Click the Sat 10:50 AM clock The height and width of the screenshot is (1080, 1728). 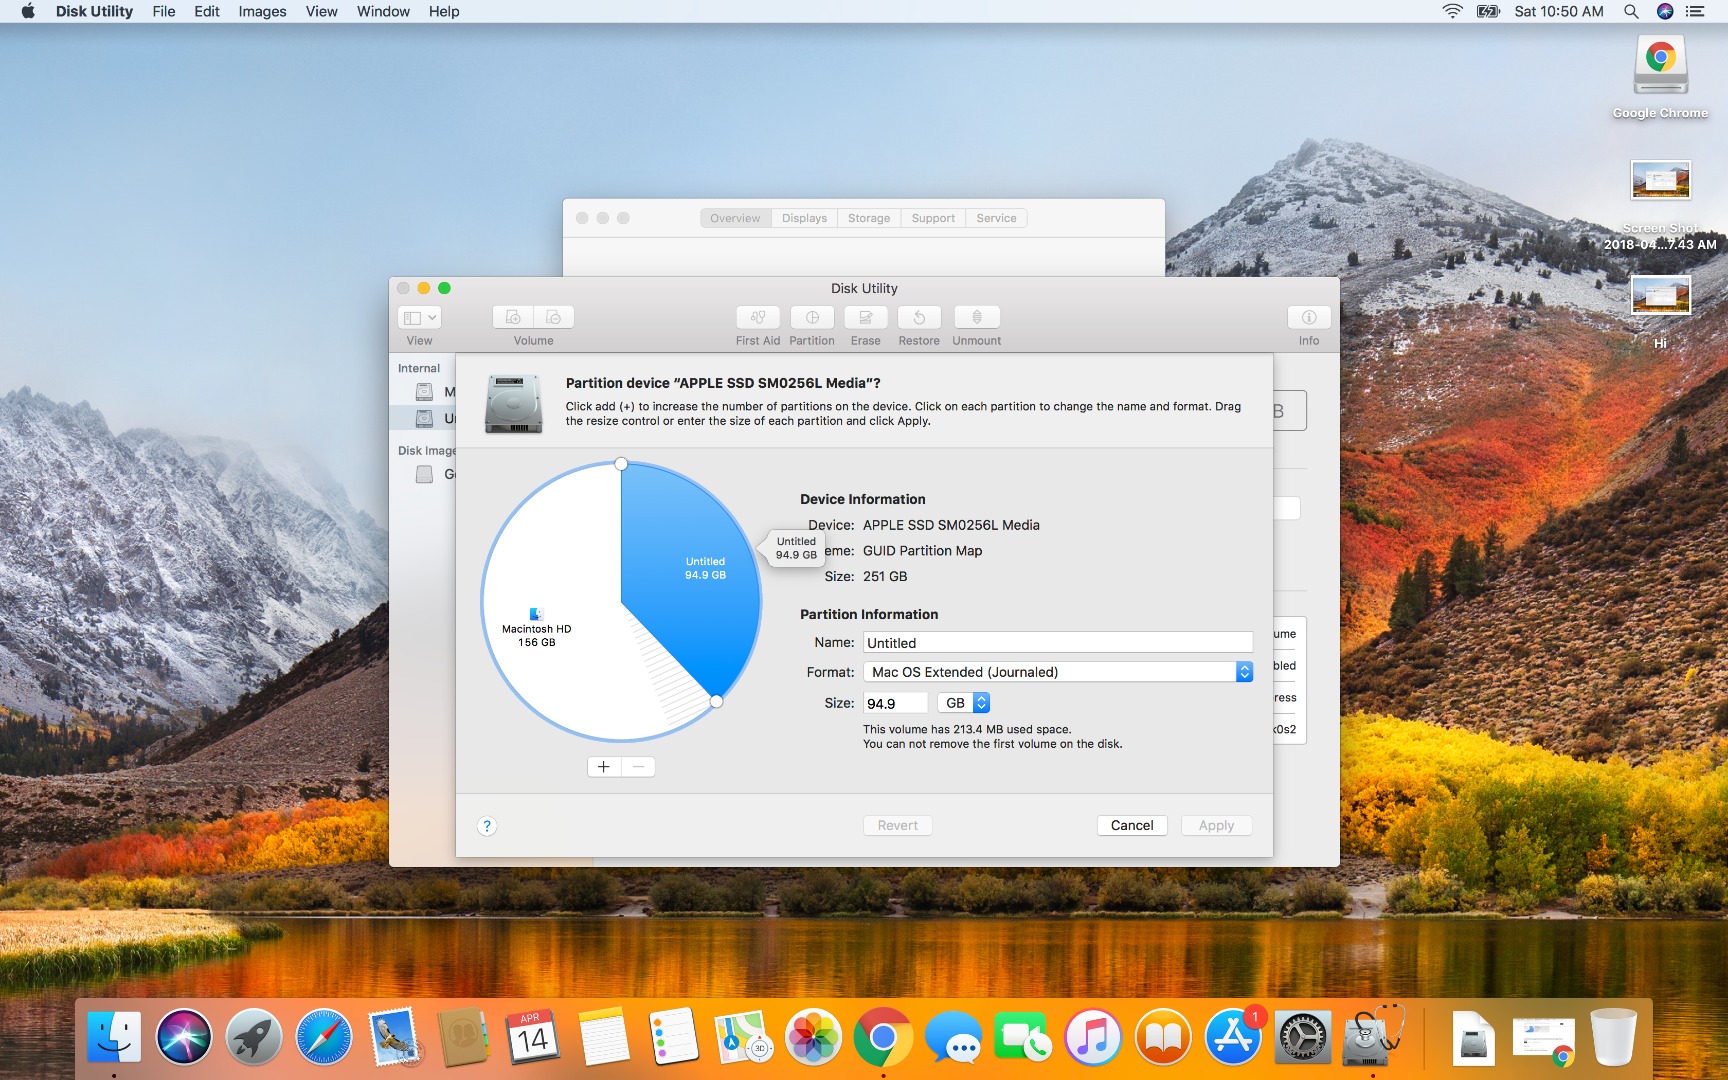[x=1559, y=11]
